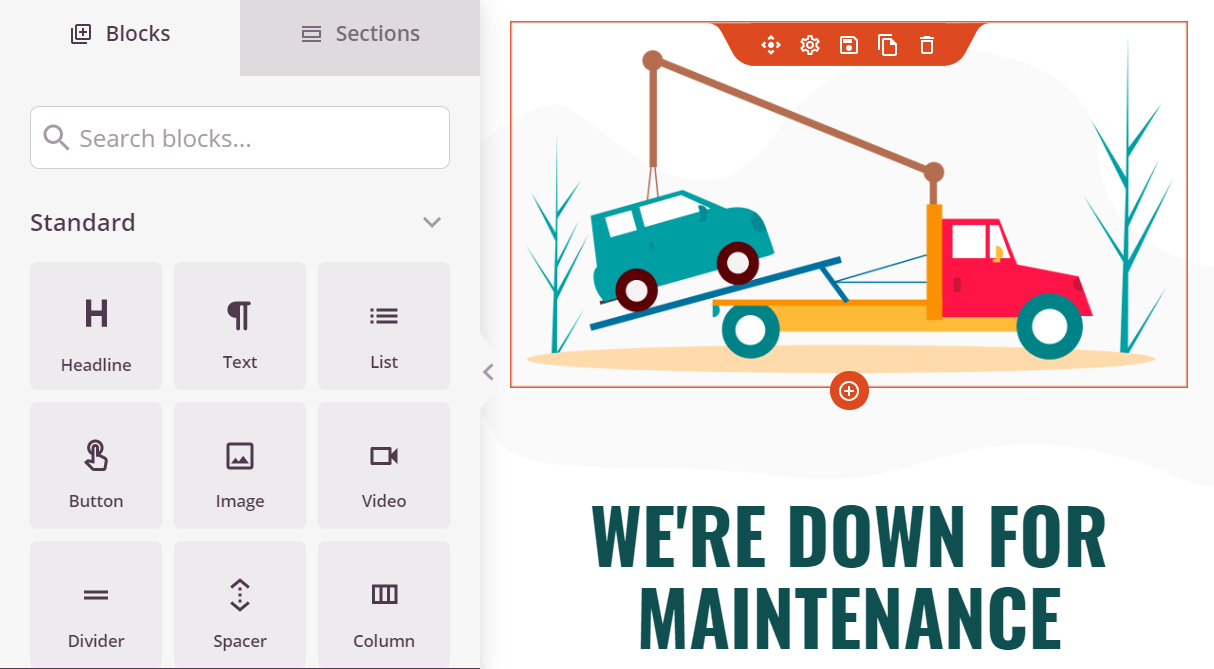Collapse the Standard blocks section
The image size is (1214, 669).
click(x=432, y=222)
